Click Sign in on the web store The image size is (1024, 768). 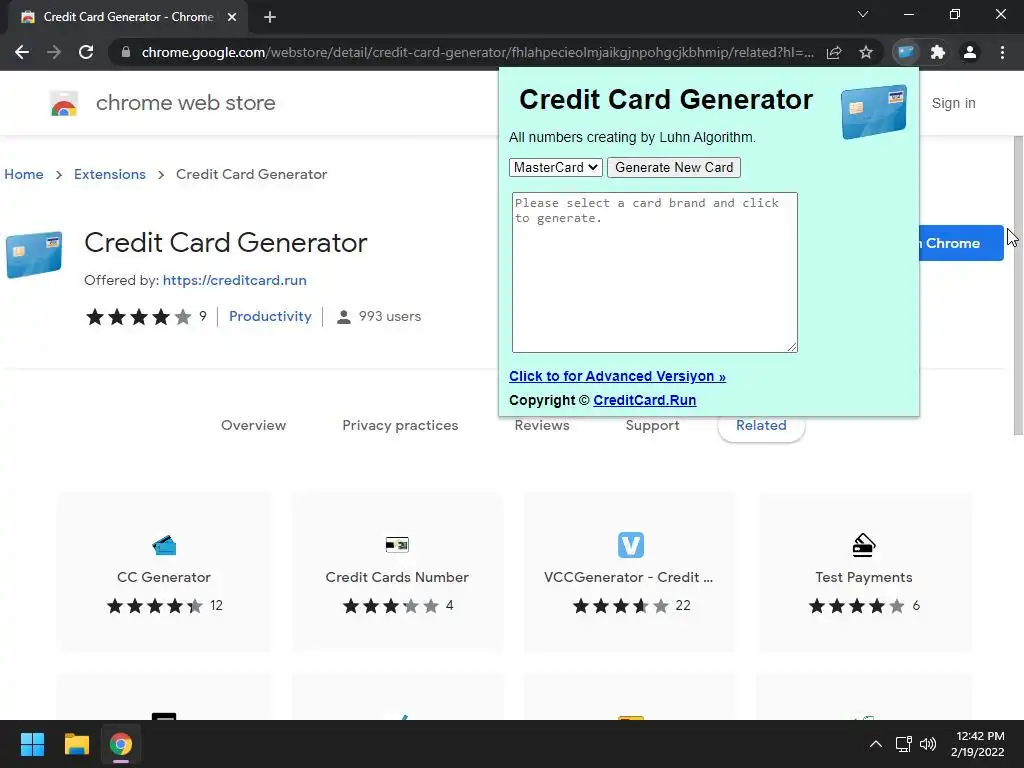pos(953,103)
